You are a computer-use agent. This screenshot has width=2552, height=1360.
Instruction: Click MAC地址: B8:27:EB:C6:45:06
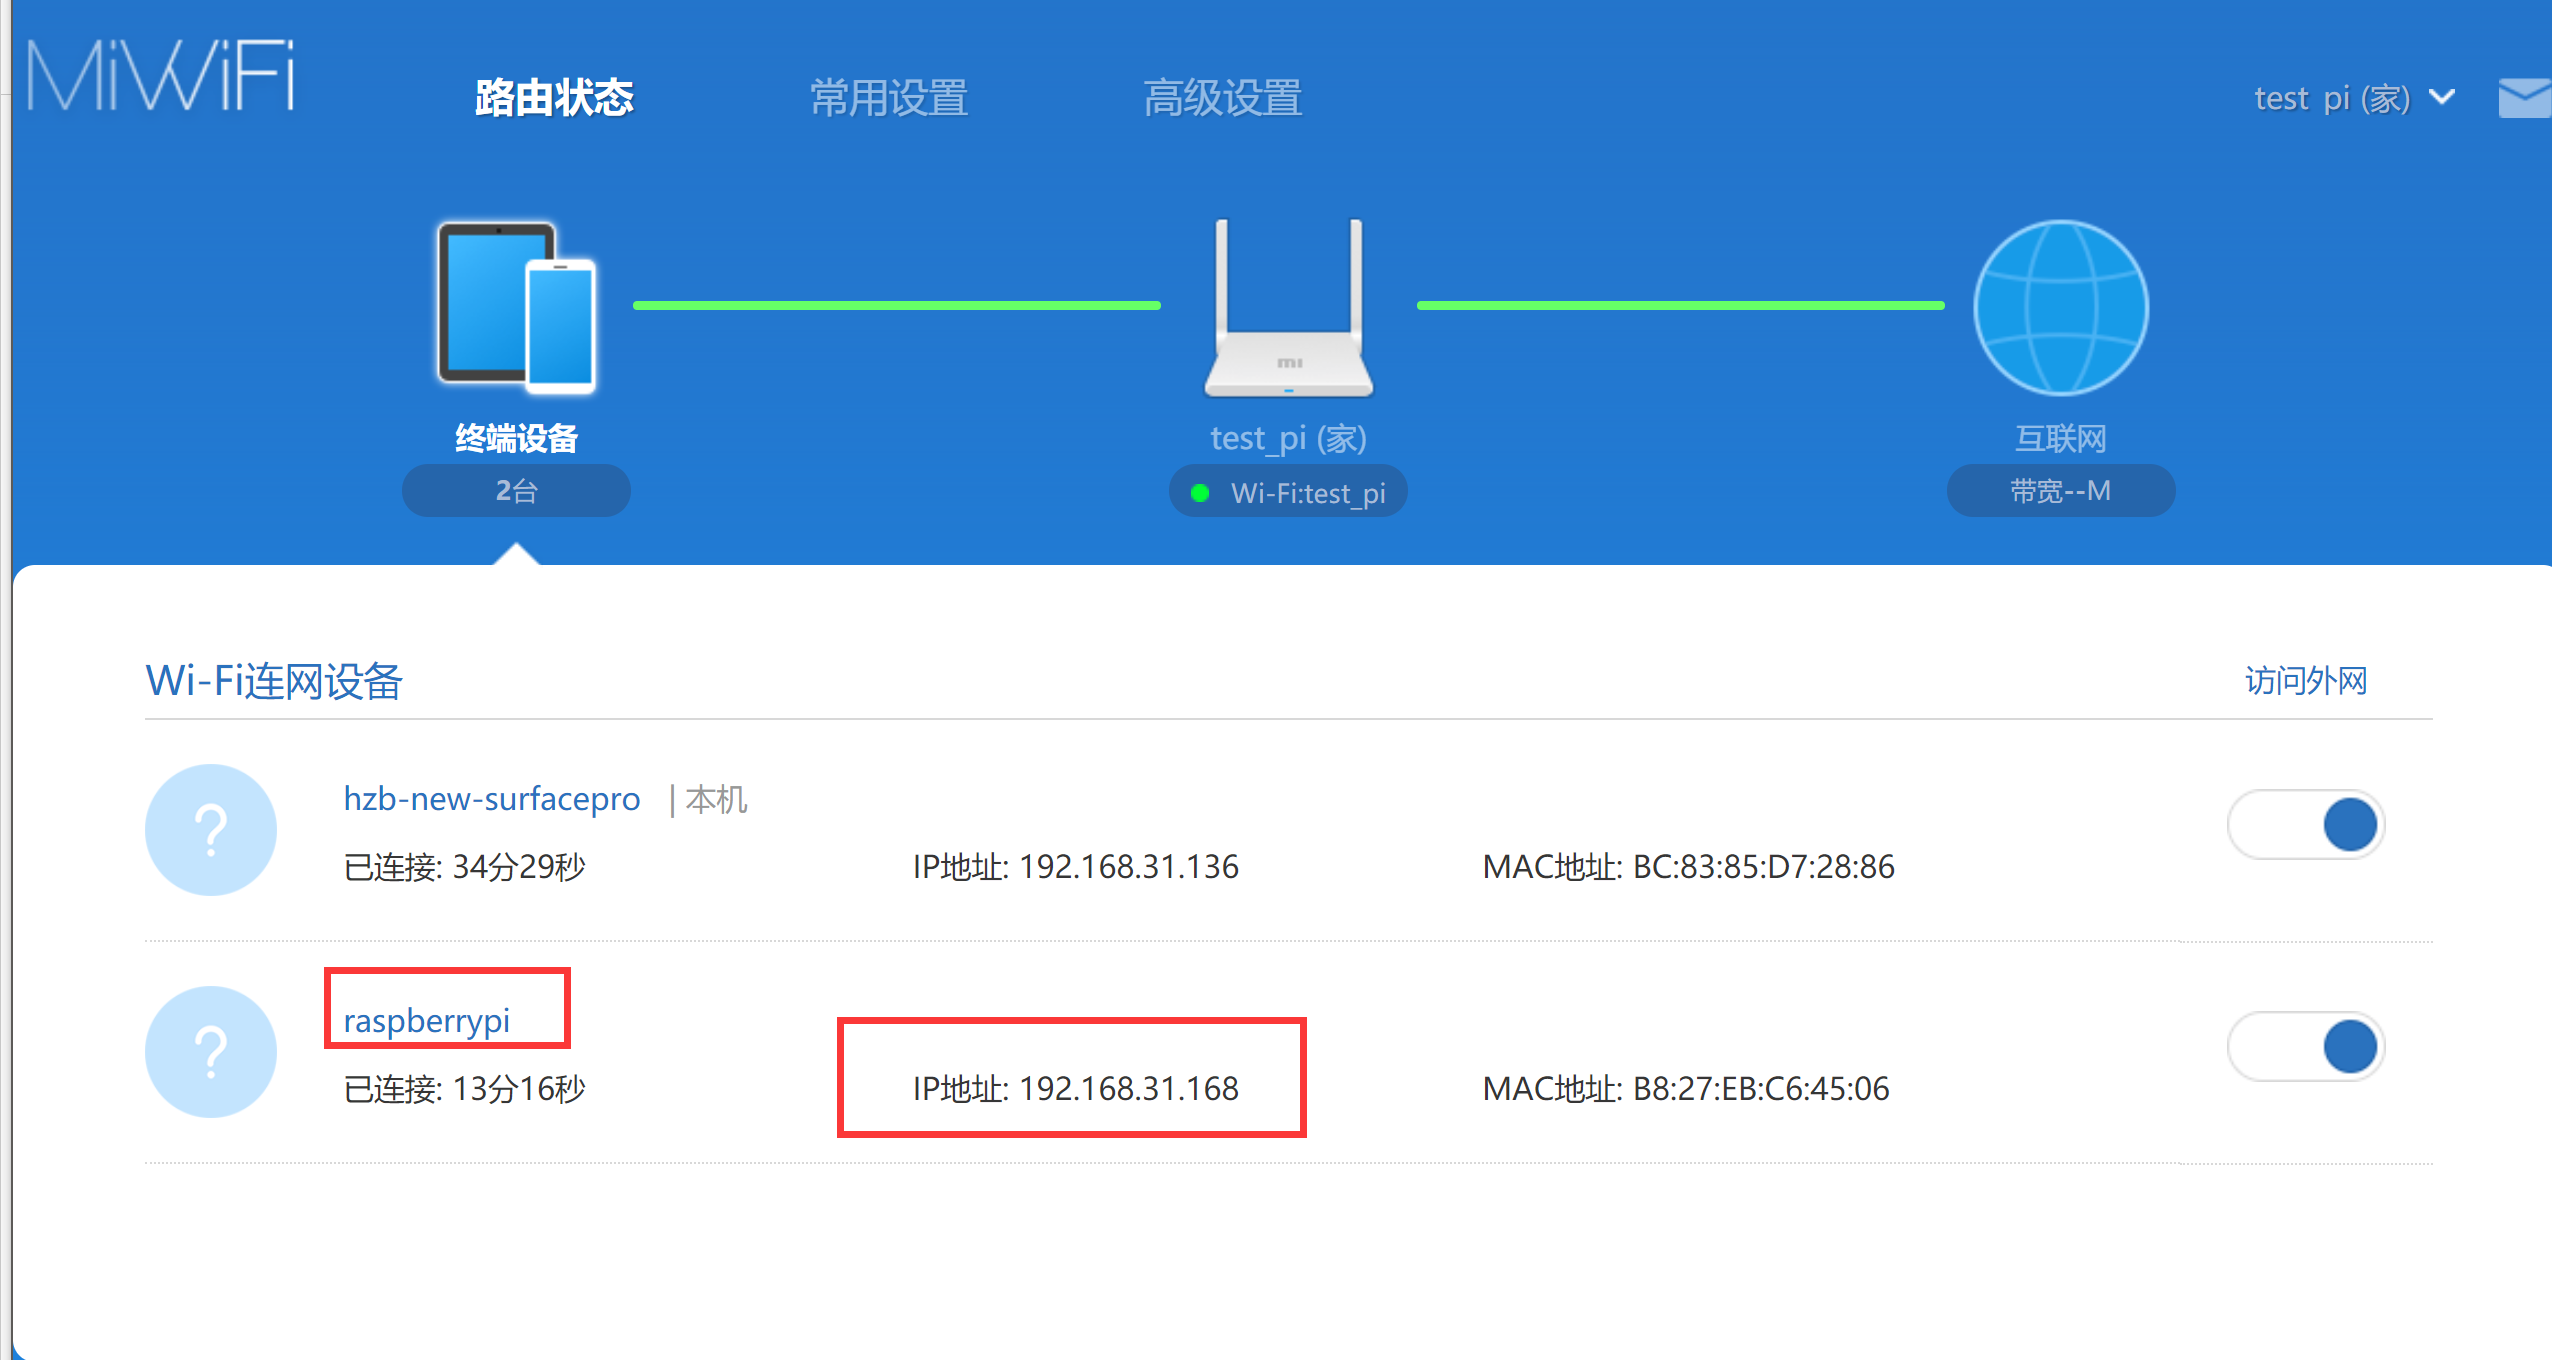point(1686,1088)
